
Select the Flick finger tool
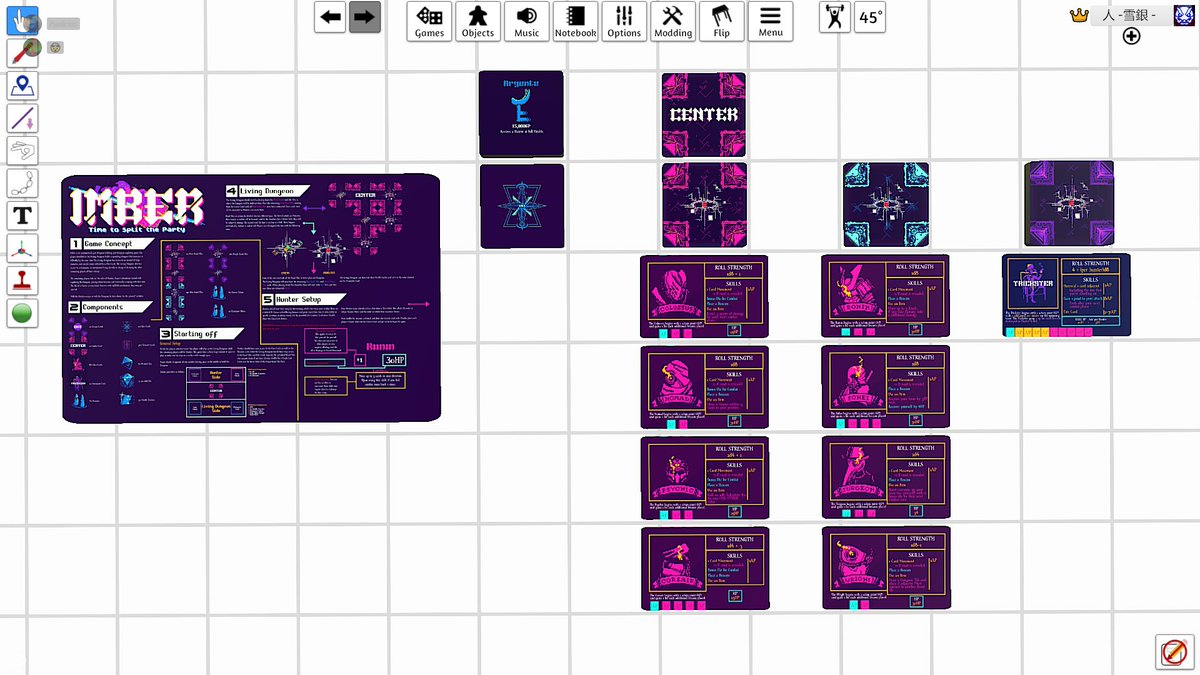click(23, 150)
